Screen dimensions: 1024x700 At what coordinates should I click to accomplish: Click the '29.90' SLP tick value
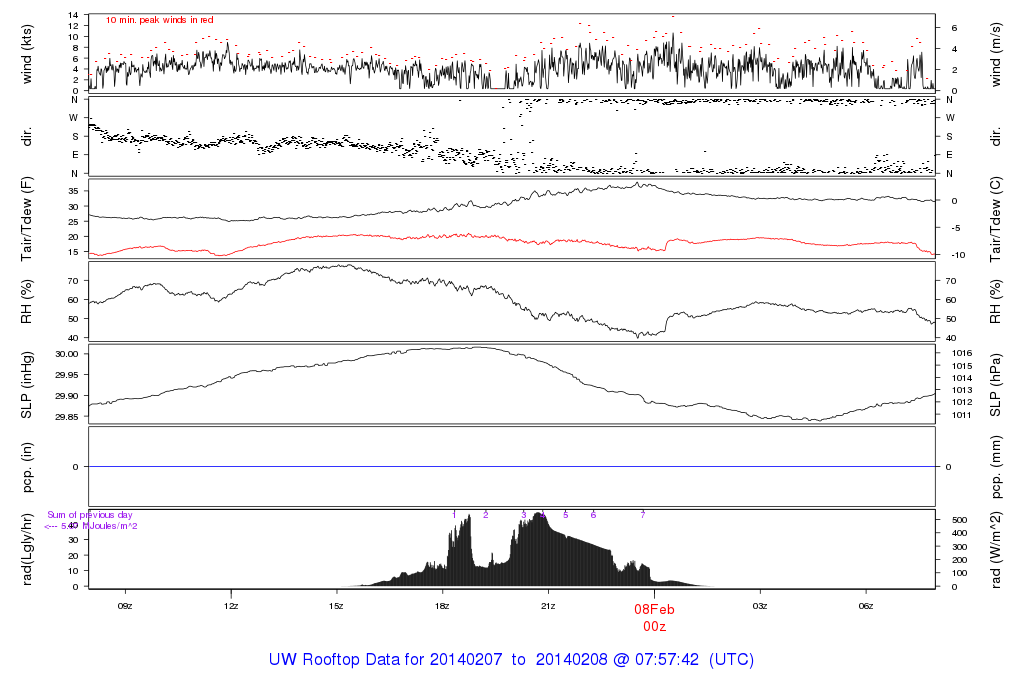point(67,396)
